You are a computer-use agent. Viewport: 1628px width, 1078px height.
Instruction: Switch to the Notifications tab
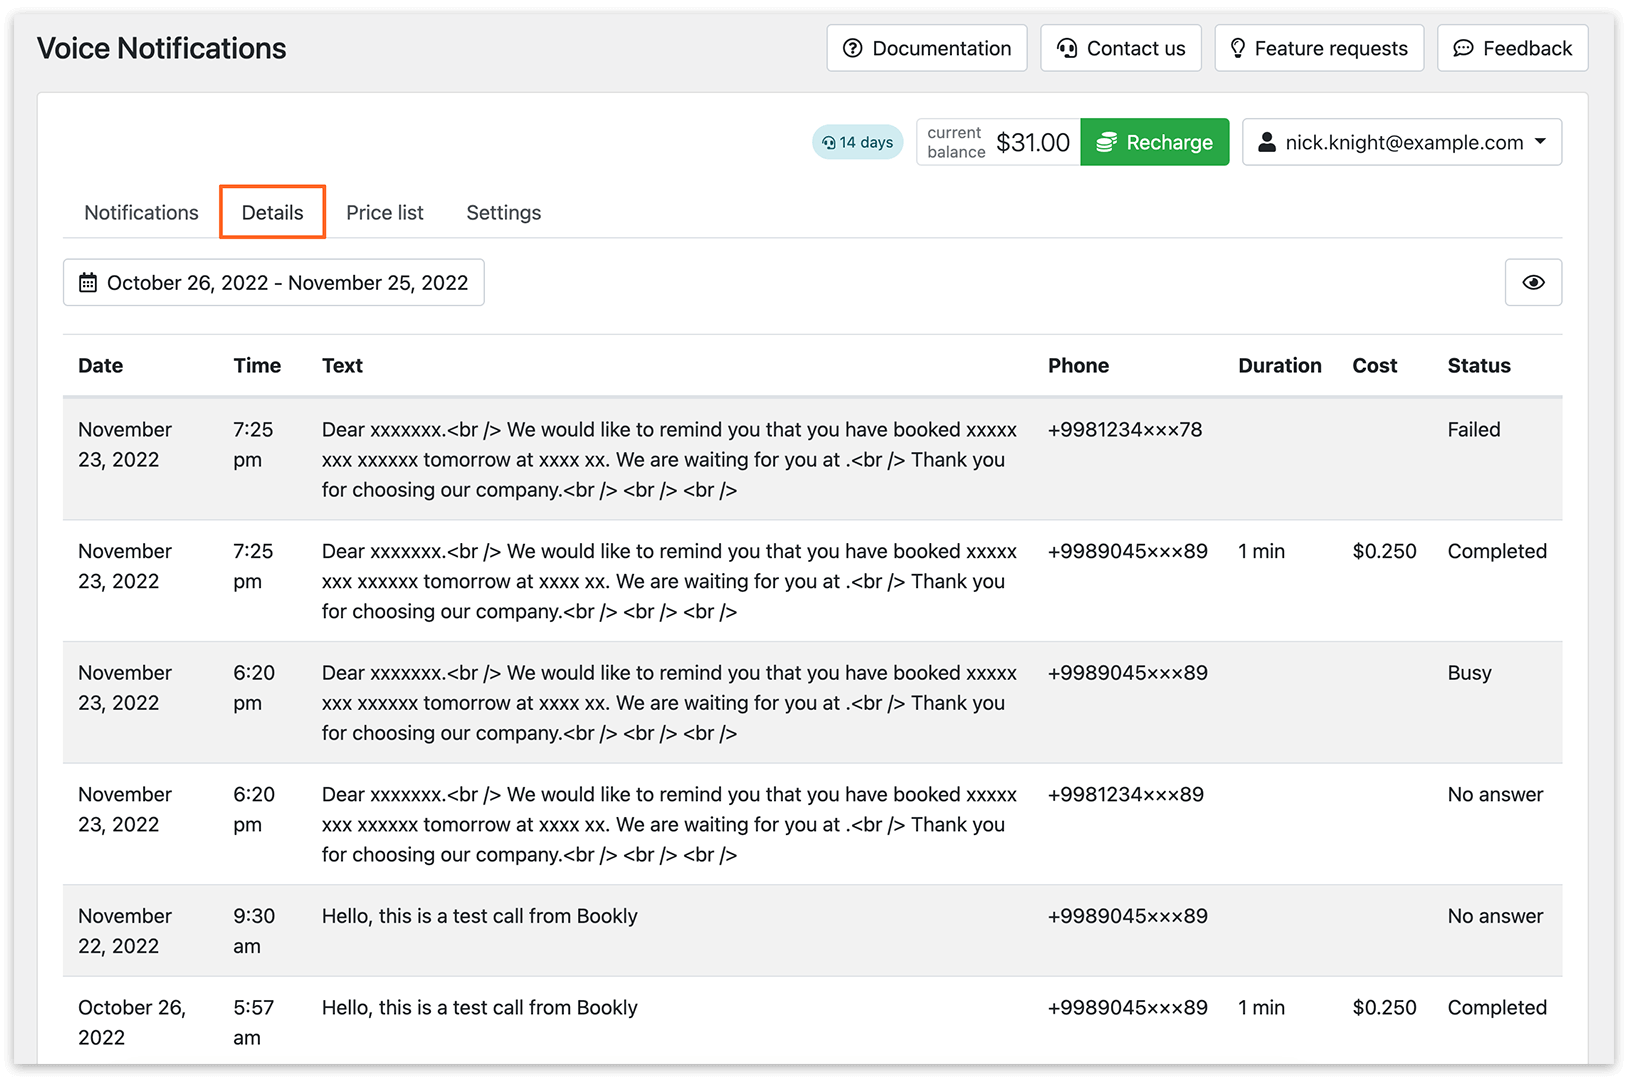click(142, 213)
